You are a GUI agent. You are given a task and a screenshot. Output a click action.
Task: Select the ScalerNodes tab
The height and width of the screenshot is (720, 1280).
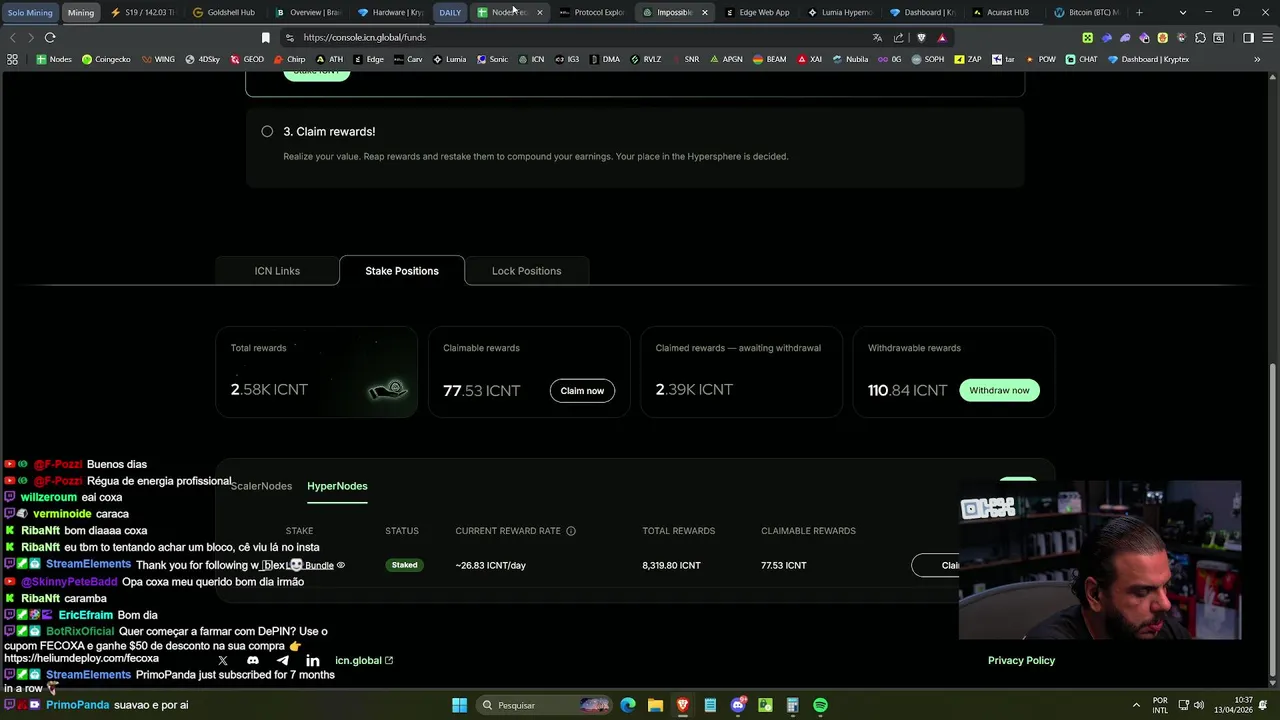tap(261, 486)
